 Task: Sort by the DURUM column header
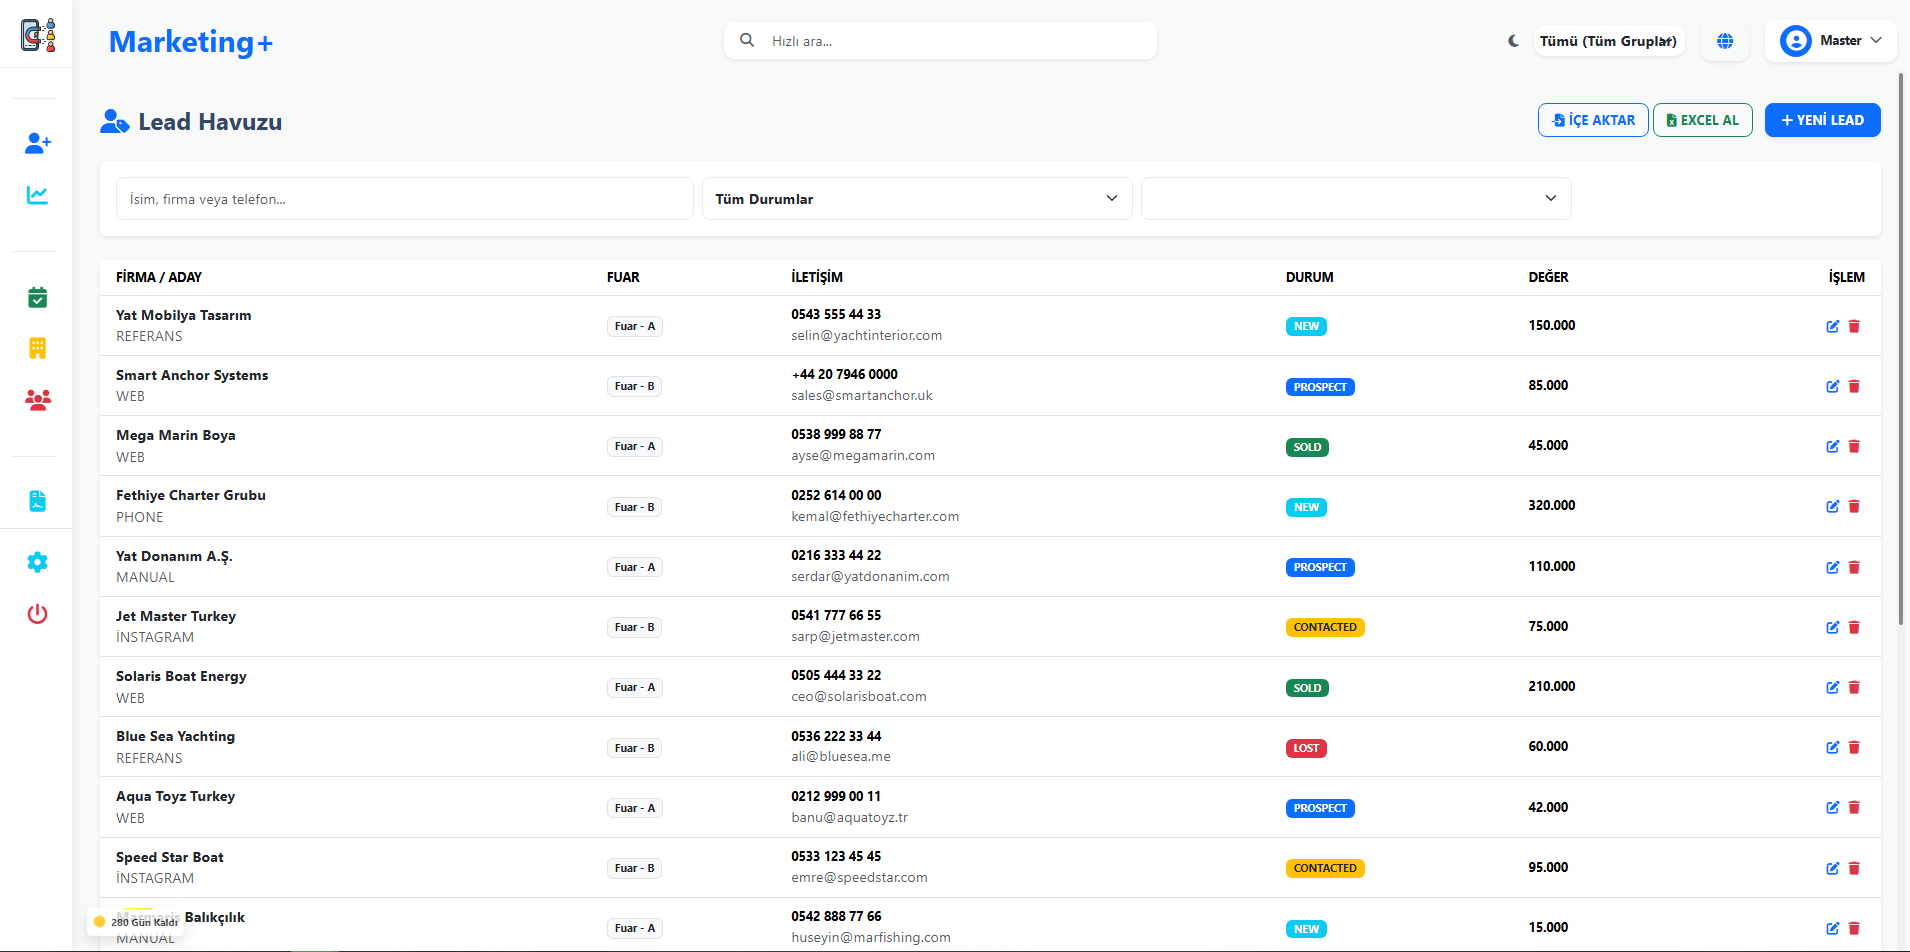click(1308, 277)
